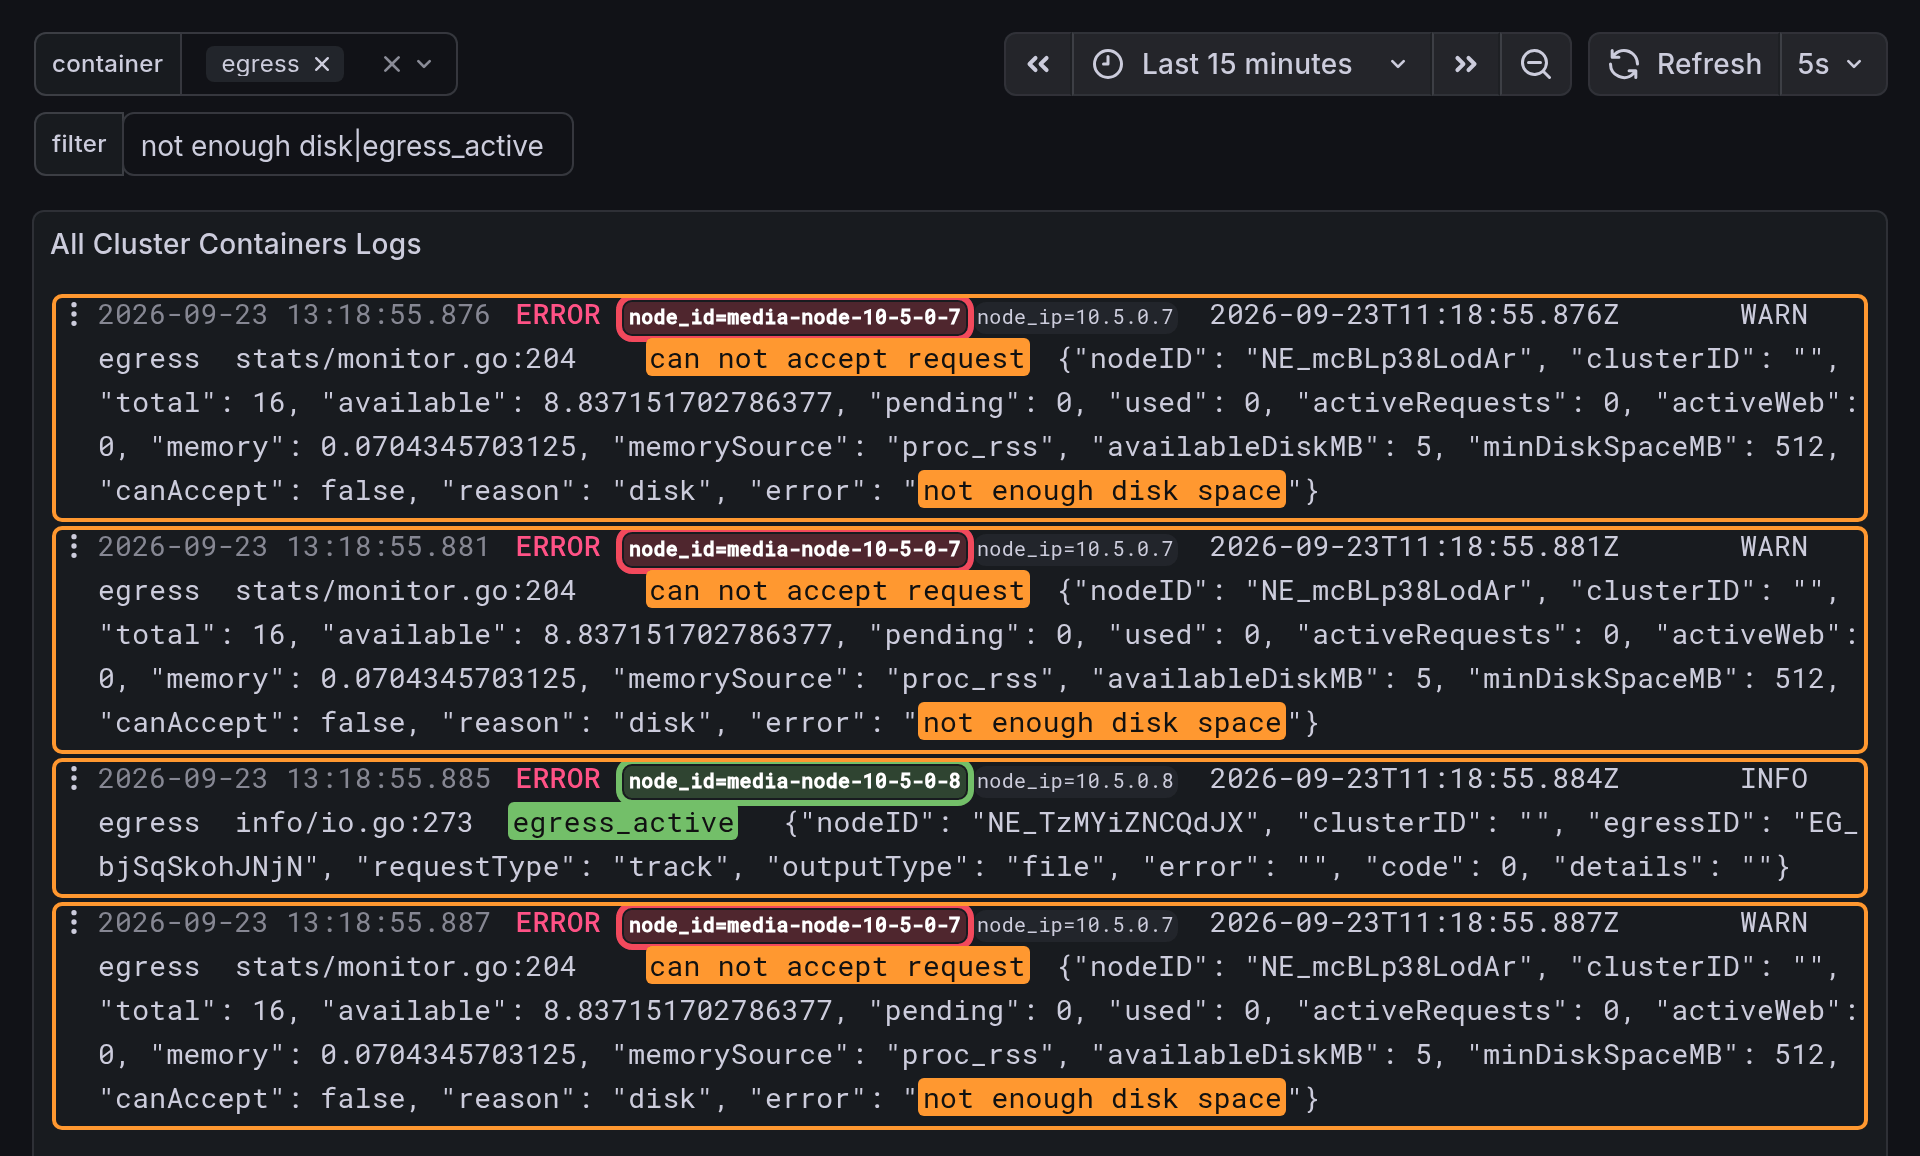
Task: Shift time range forward
Action: click(x=1466, y=64)
